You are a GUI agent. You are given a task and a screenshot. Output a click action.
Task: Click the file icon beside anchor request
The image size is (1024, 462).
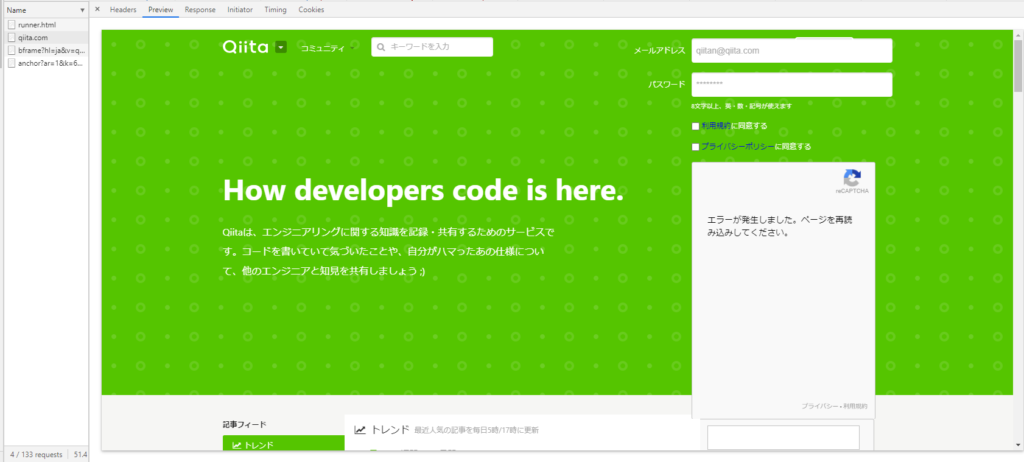11,63
